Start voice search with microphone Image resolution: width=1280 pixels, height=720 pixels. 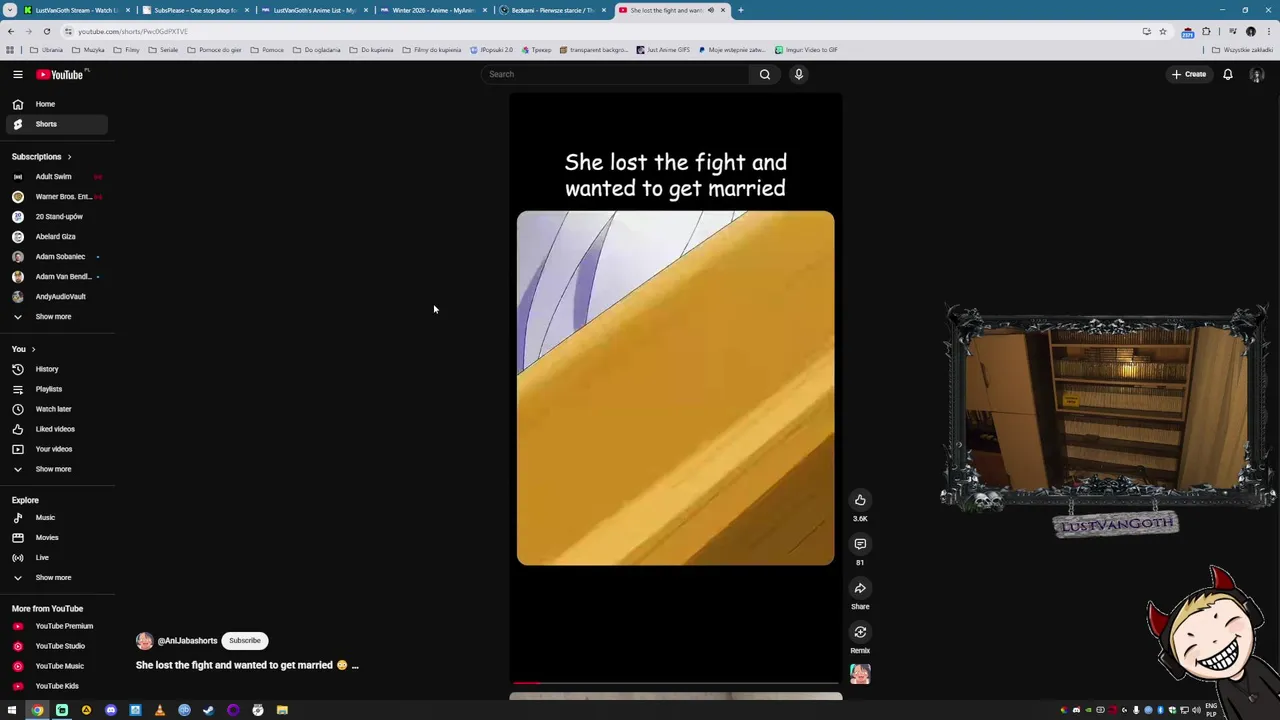pyautogui.click(x=799, y=74)
